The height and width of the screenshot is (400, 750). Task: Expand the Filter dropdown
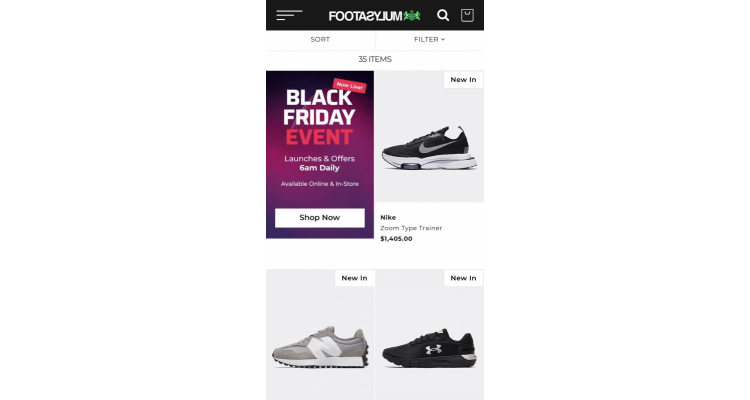click(x=430, y=40)
